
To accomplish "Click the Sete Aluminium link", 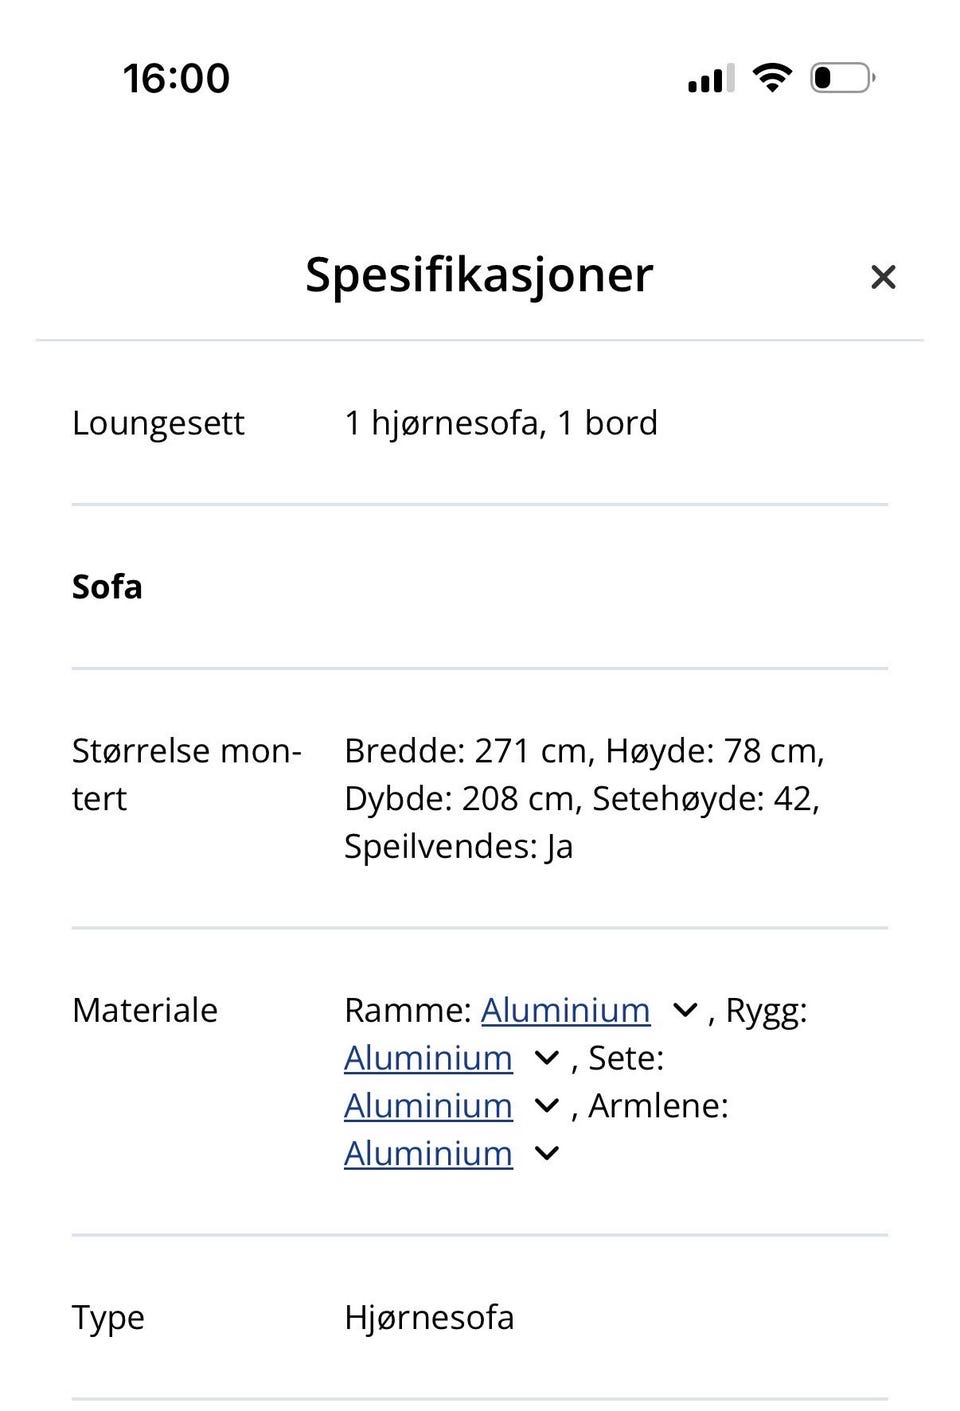I will [x=428, y=1105].
